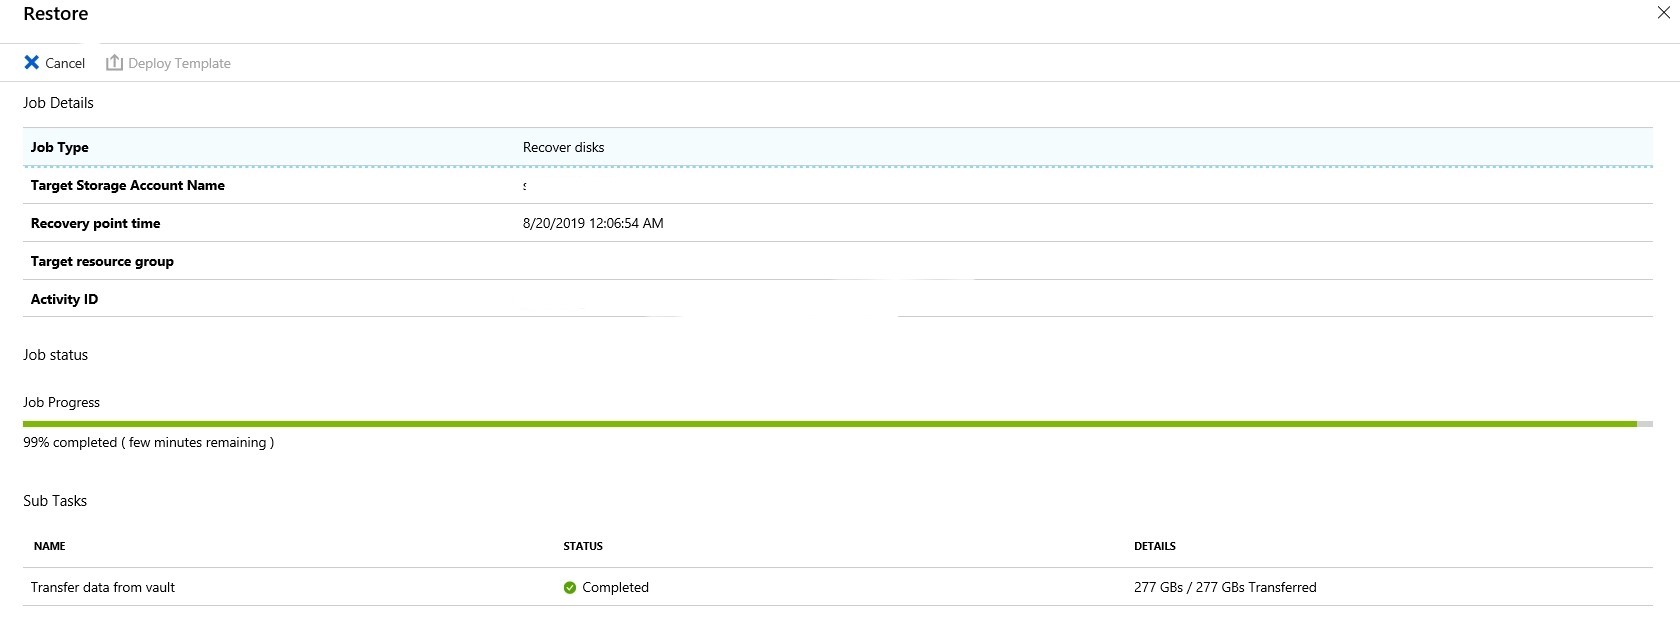Click the 277 GBs Transferred details text
Image resolution: width=1680 pixels, height=617 pixels.
click(x=1225, y=587)
